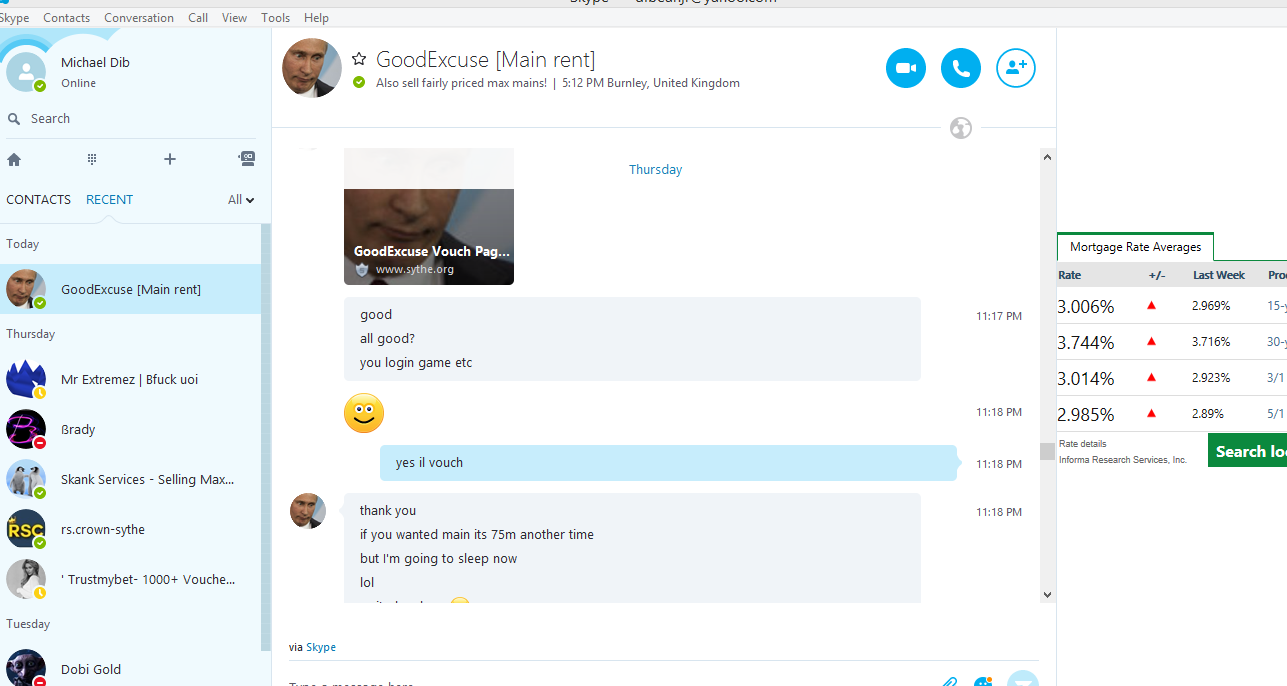Open Skank Services contact avatar
Screen dimensions: 1287x686
26,479
